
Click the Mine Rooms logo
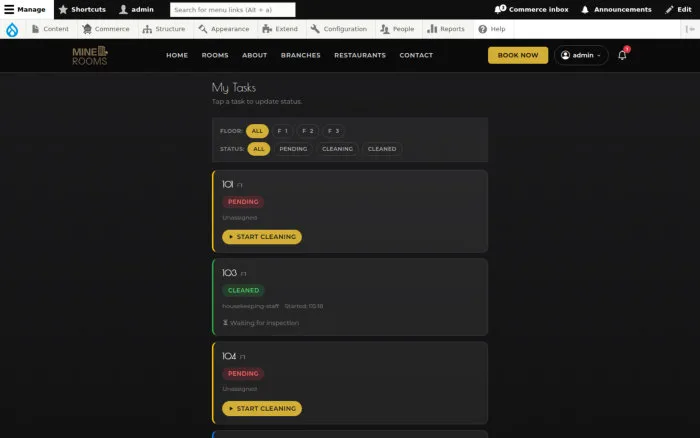pyautogui.click(x=90, y=55)
